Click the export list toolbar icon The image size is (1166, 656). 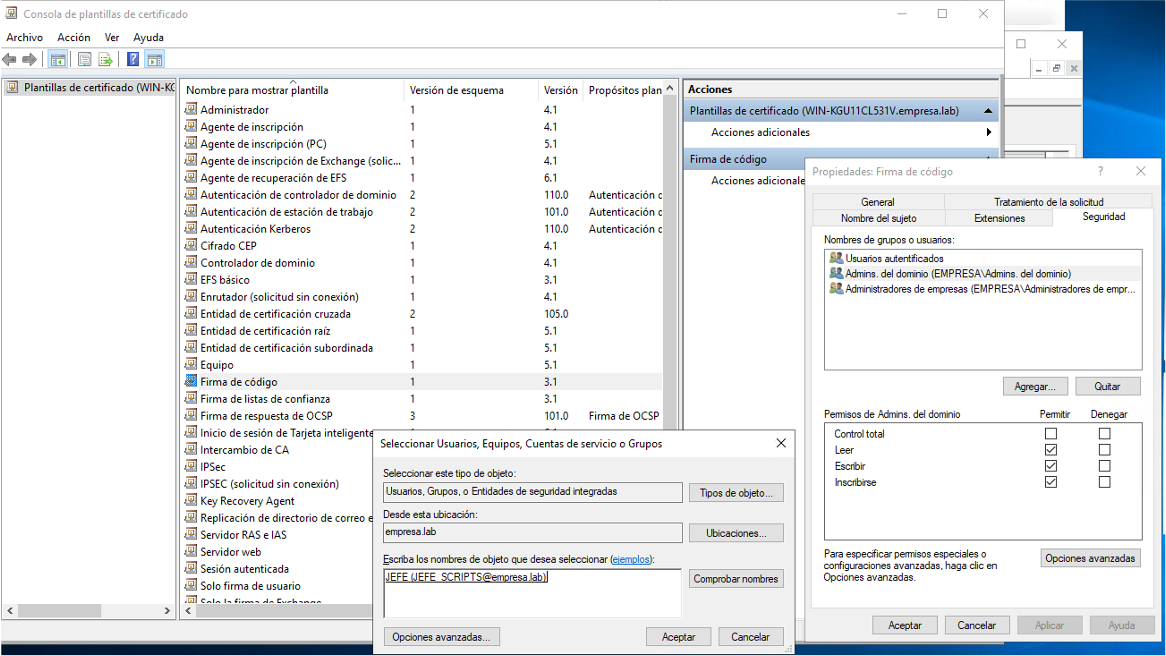(x=105, y=60)
